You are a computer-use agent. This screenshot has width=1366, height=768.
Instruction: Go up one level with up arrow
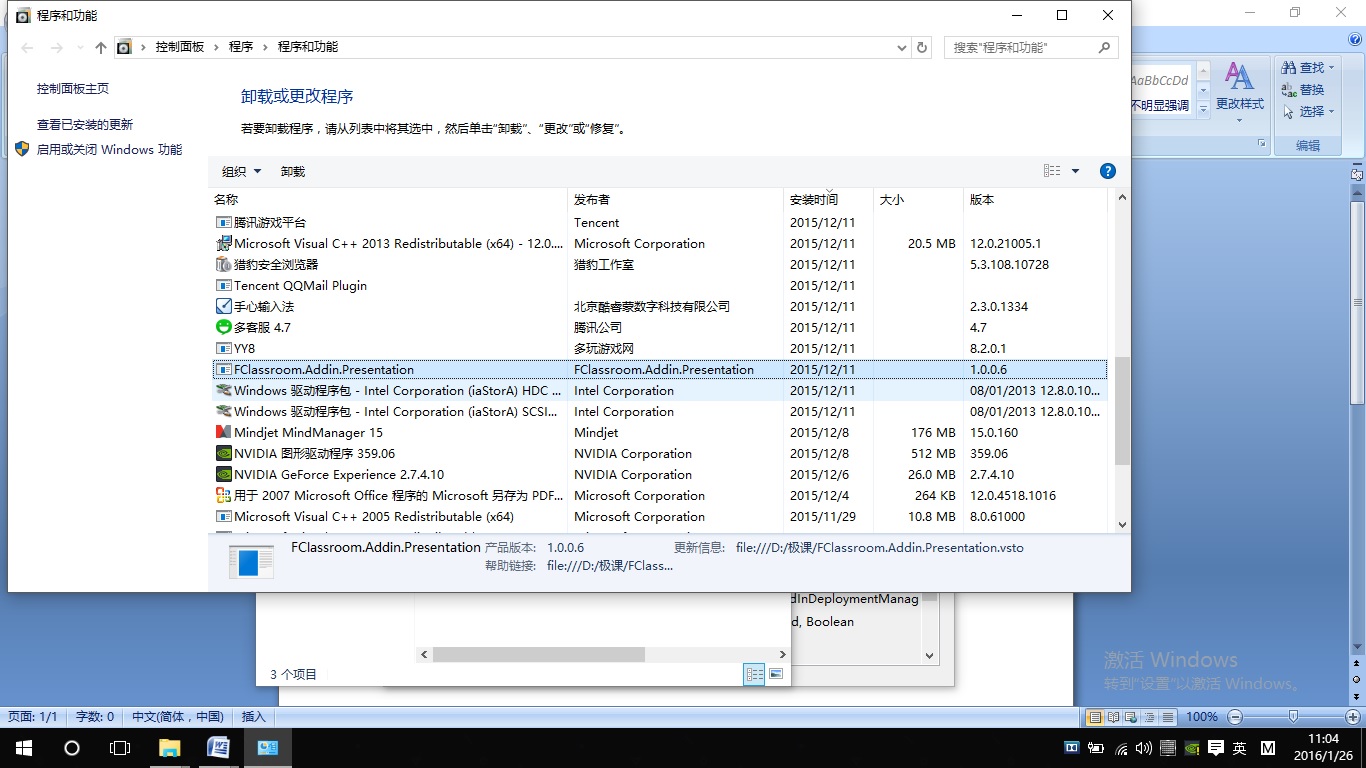click(x=100, y=48)
